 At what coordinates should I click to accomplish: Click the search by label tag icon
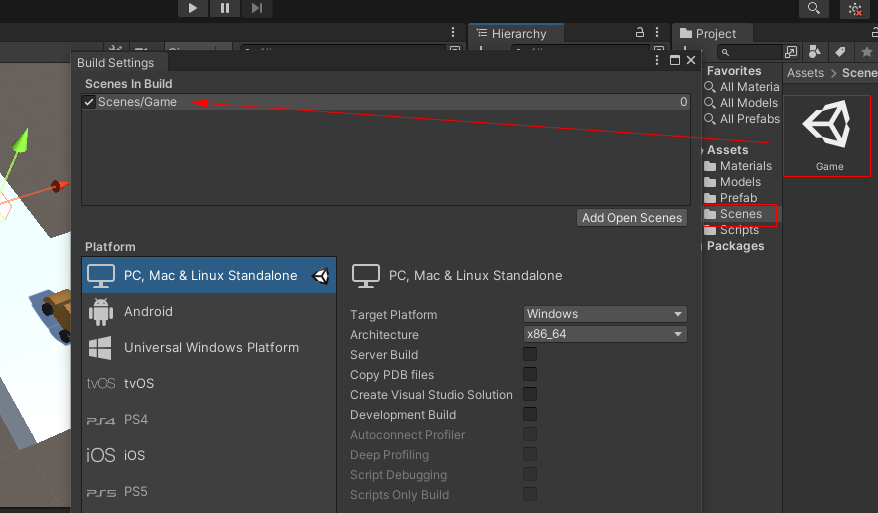point(840,52)
